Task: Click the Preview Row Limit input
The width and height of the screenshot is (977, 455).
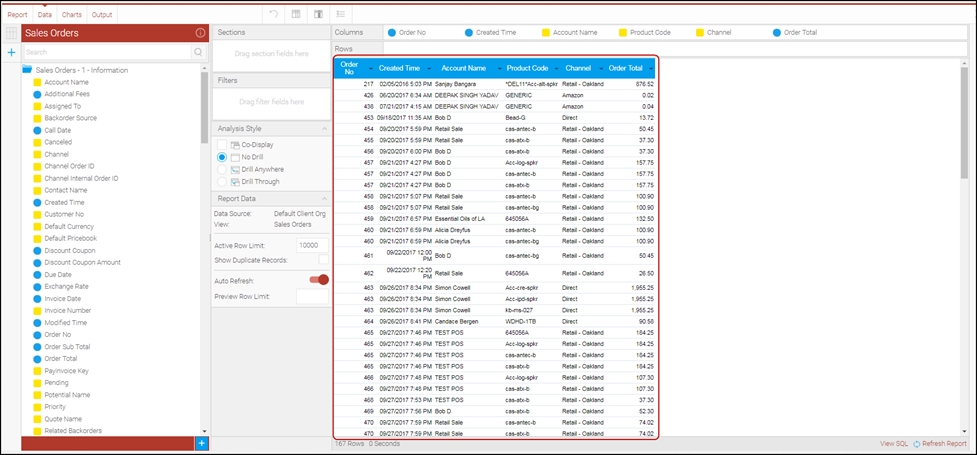Action: [x=312, y=297]
